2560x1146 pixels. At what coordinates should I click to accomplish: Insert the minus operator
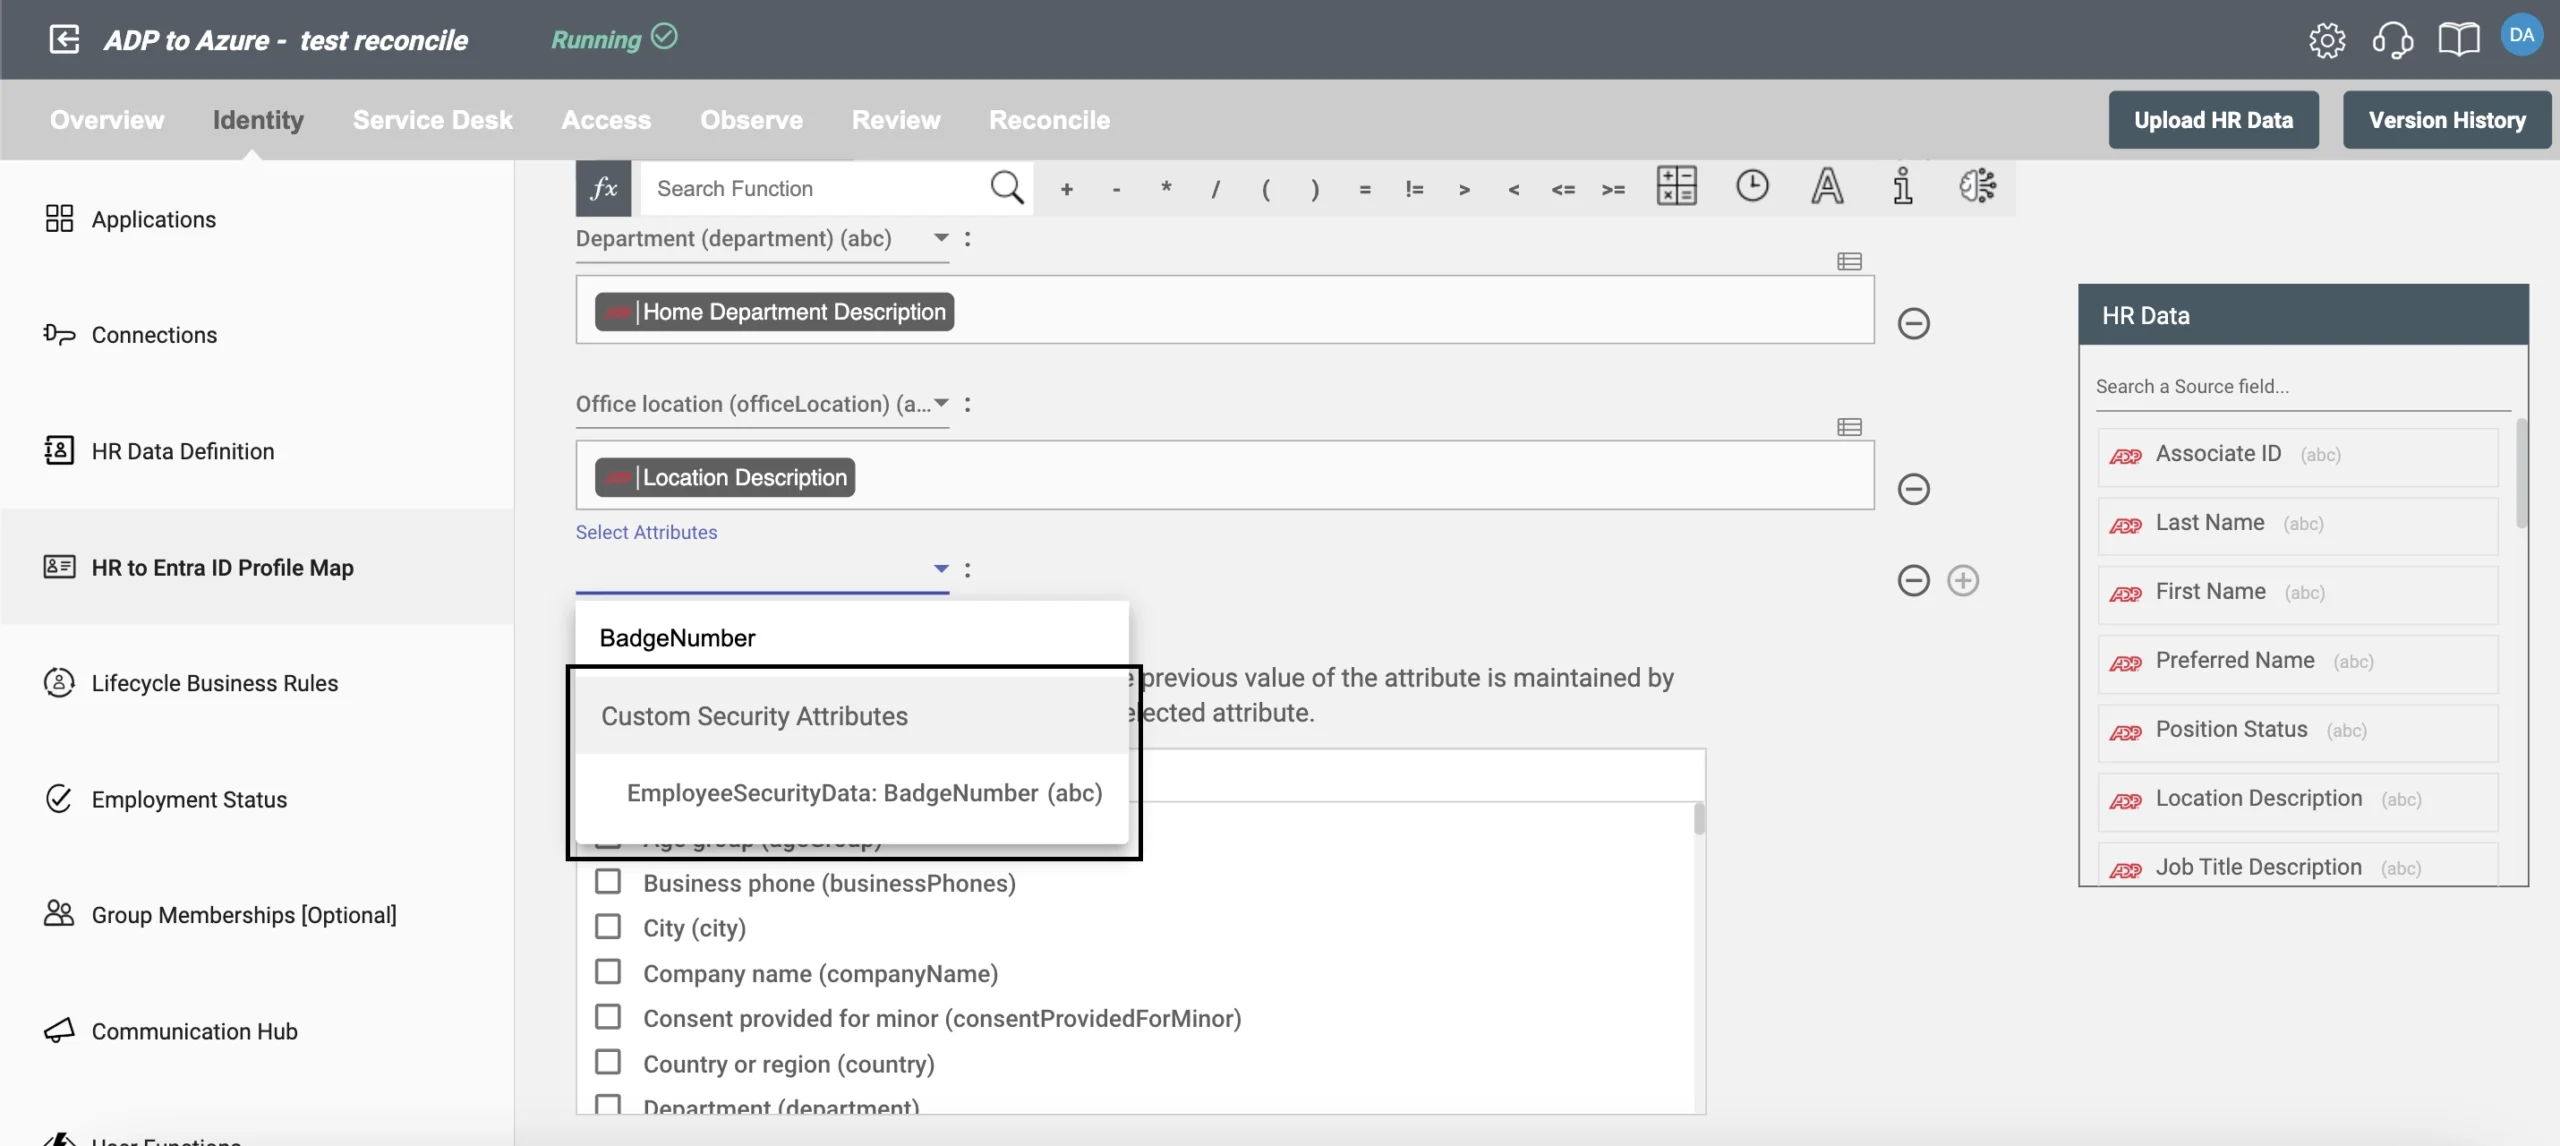[x=1116, y=189]
